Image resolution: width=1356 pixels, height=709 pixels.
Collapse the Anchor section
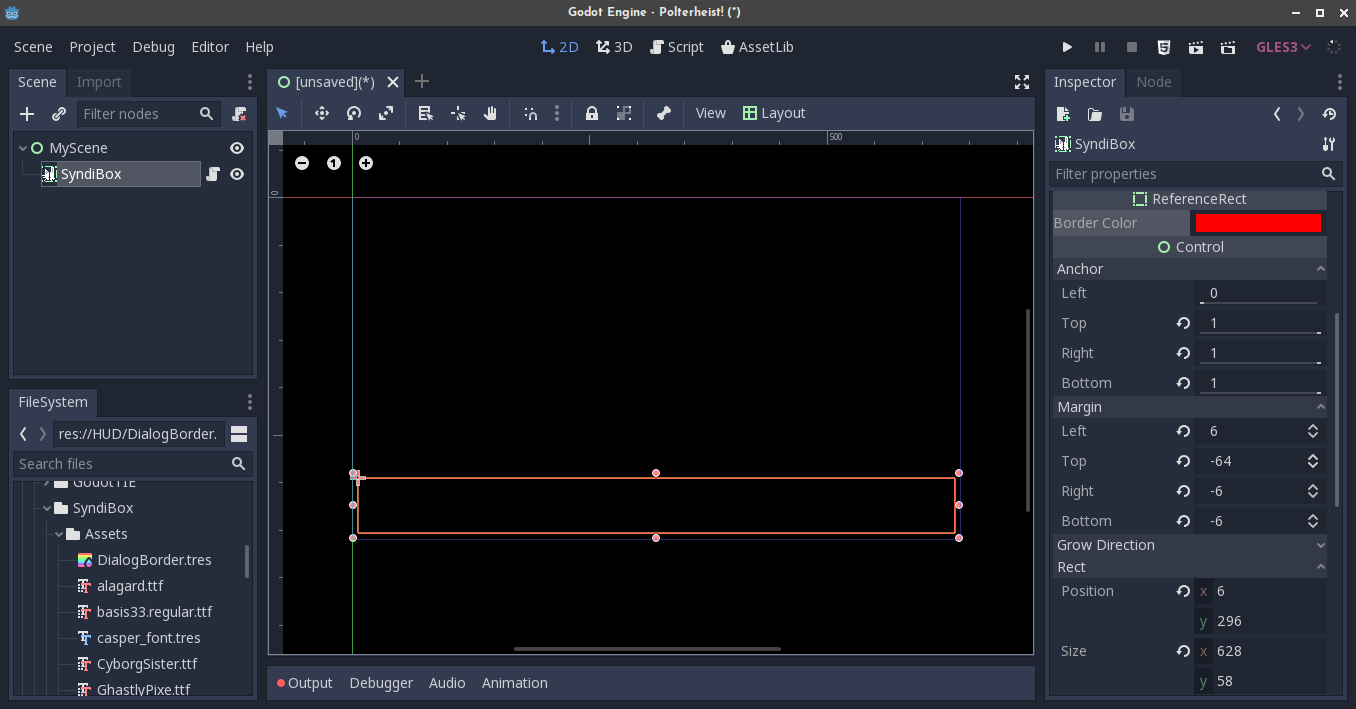coord(1190,269)
